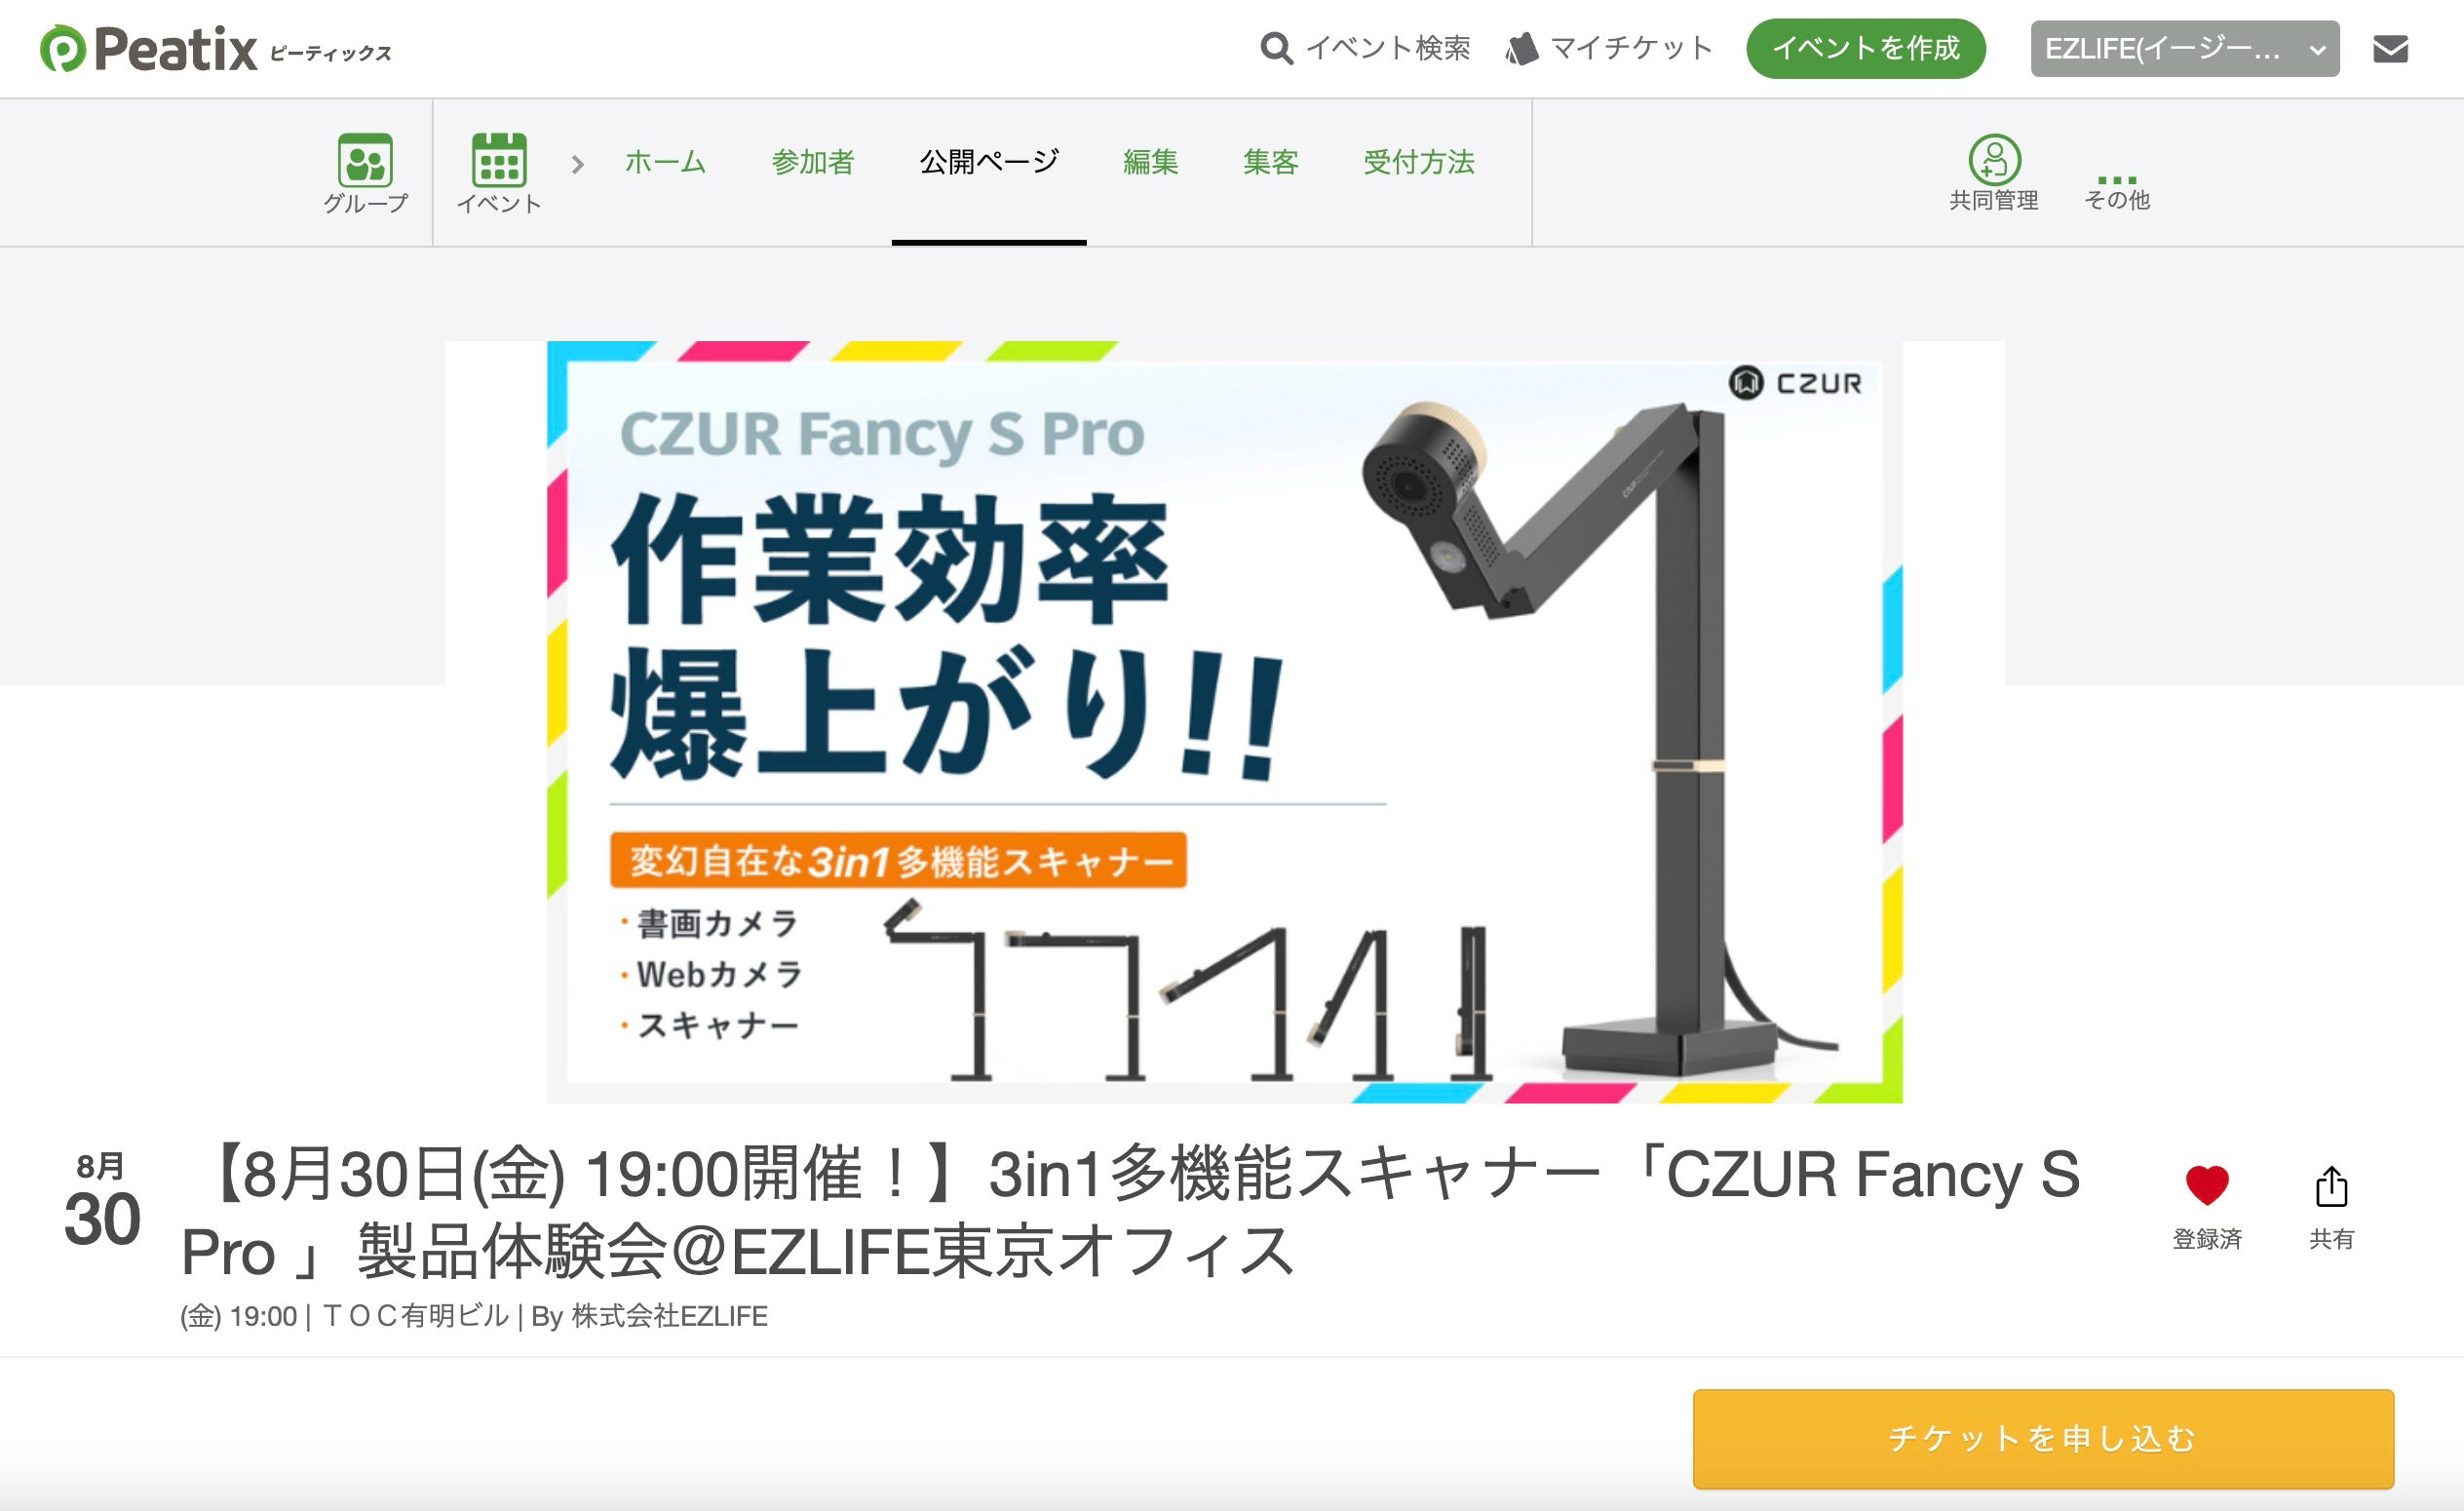The width and height of the screenshot is (2464, 1511).
Task: Open the 集客 tab
Action: 1270,162
